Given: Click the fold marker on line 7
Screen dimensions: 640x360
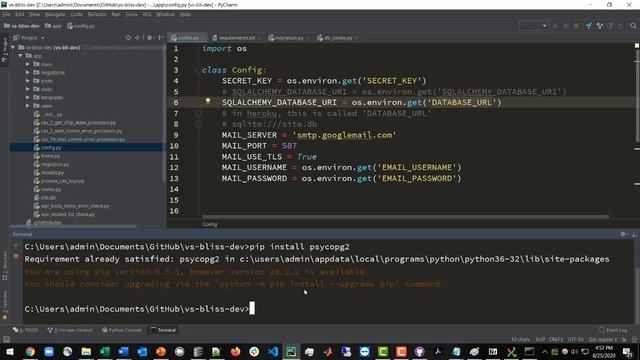Looking at the screenshot, I should coord(198,113).
